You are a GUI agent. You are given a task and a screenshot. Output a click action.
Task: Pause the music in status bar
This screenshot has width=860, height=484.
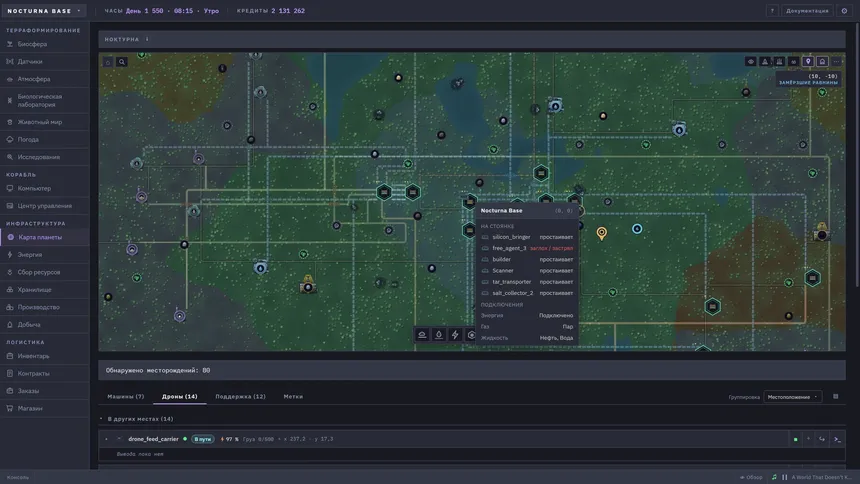784,477
